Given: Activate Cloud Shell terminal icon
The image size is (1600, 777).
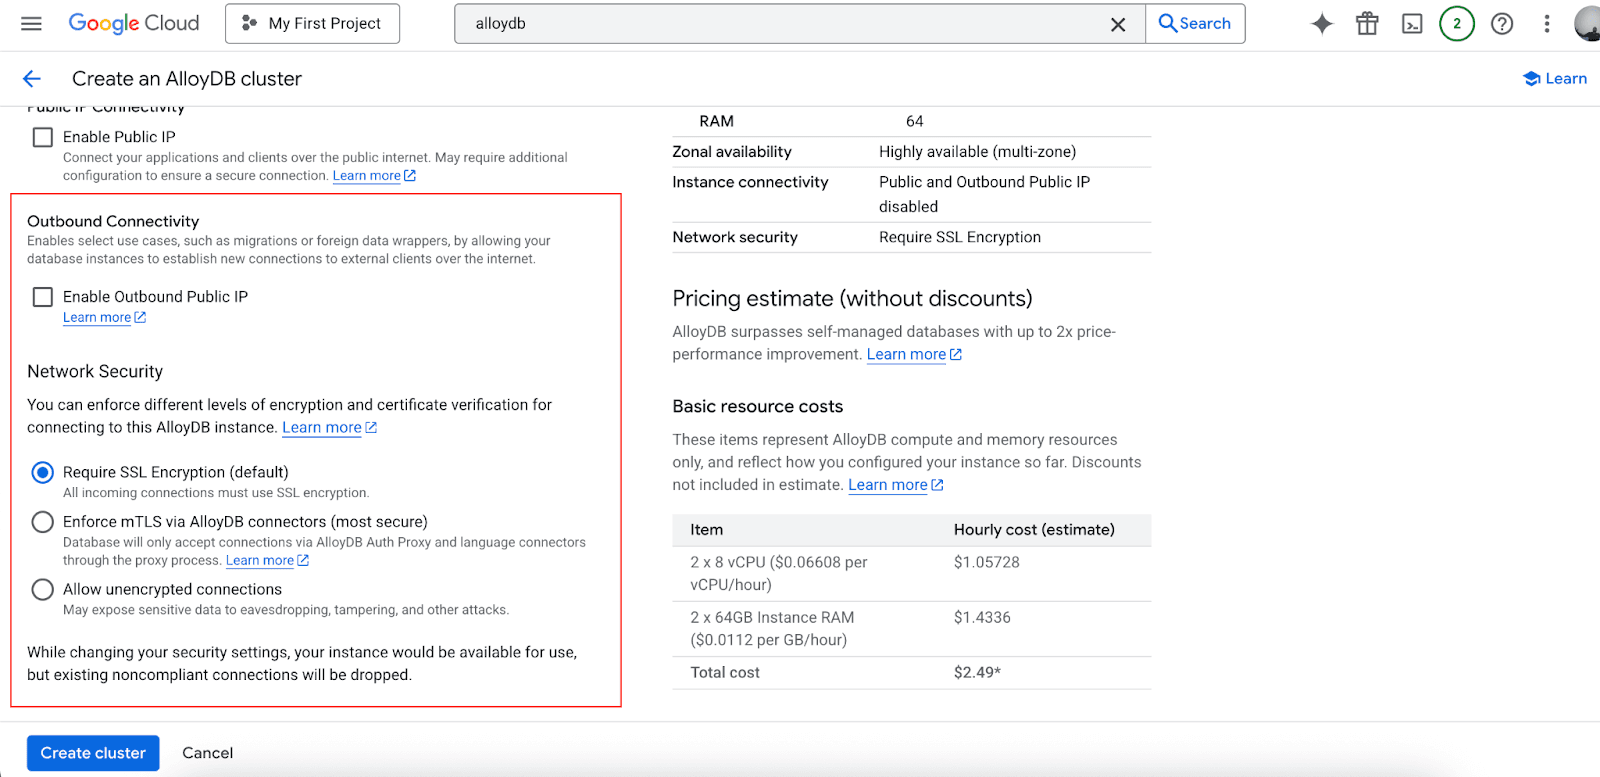Looking at the screenshot, I should [x=1412, y=24].
